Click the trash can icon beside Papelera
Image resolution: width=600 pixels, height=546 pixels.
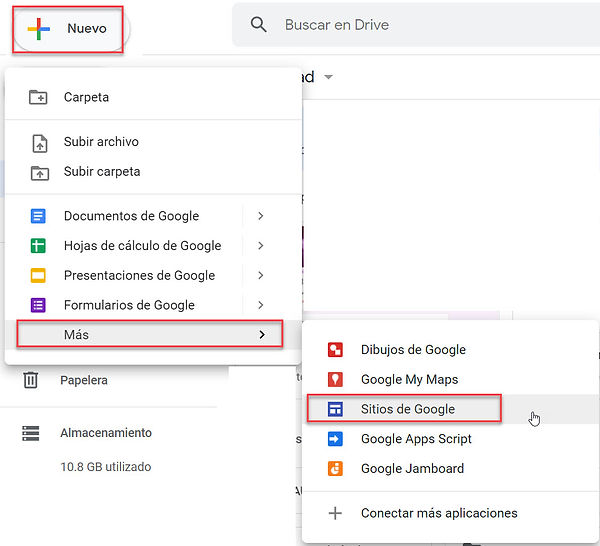click(31, 380)
